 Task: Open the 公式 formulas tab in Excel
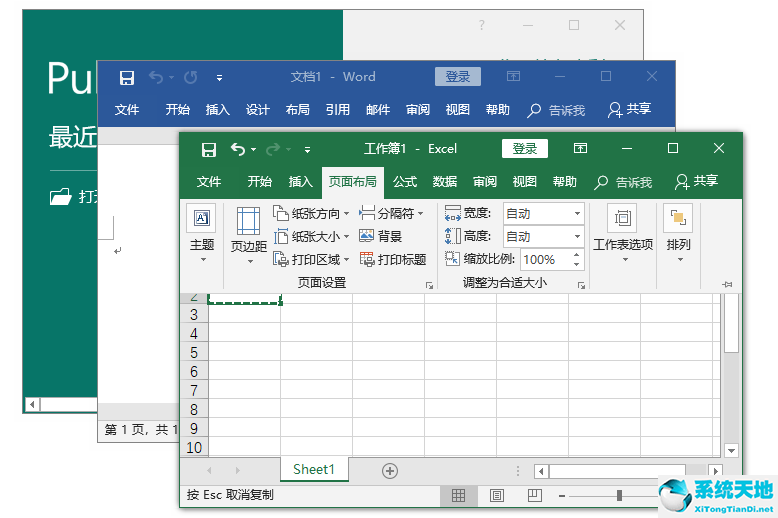tap(405, 182)
